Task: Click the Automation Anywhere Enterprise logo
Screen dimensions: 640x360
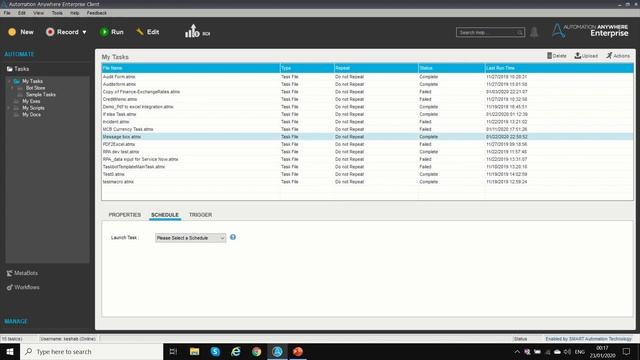Action: pos(590,31)
